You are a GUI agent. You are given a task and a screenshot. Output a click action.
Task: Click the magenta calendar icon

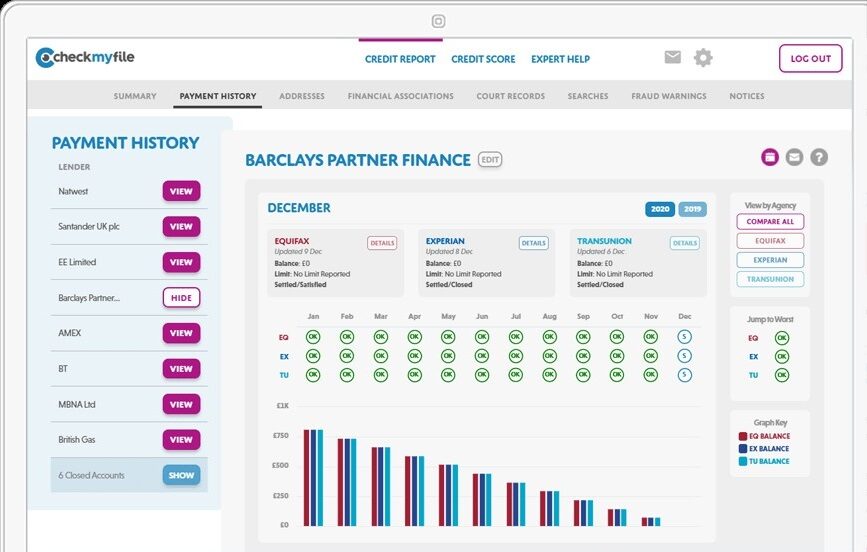[x=770, y=157]
